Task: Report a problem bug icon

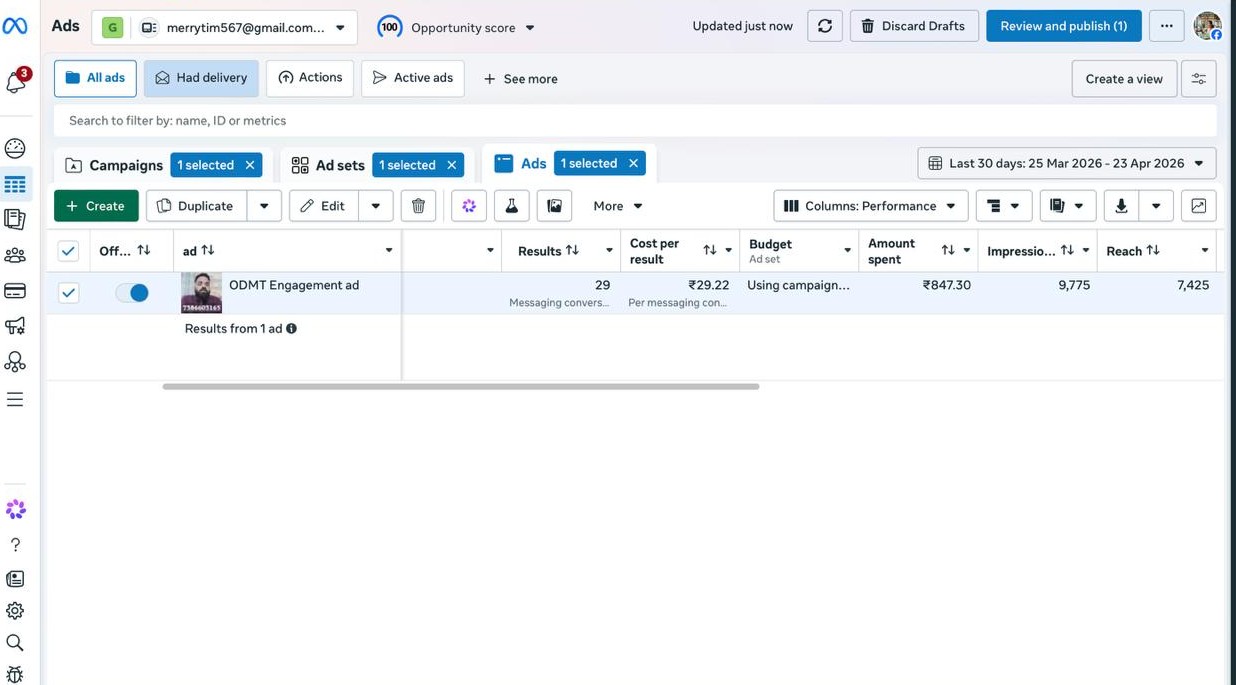Action: click(x=15, y=674)
